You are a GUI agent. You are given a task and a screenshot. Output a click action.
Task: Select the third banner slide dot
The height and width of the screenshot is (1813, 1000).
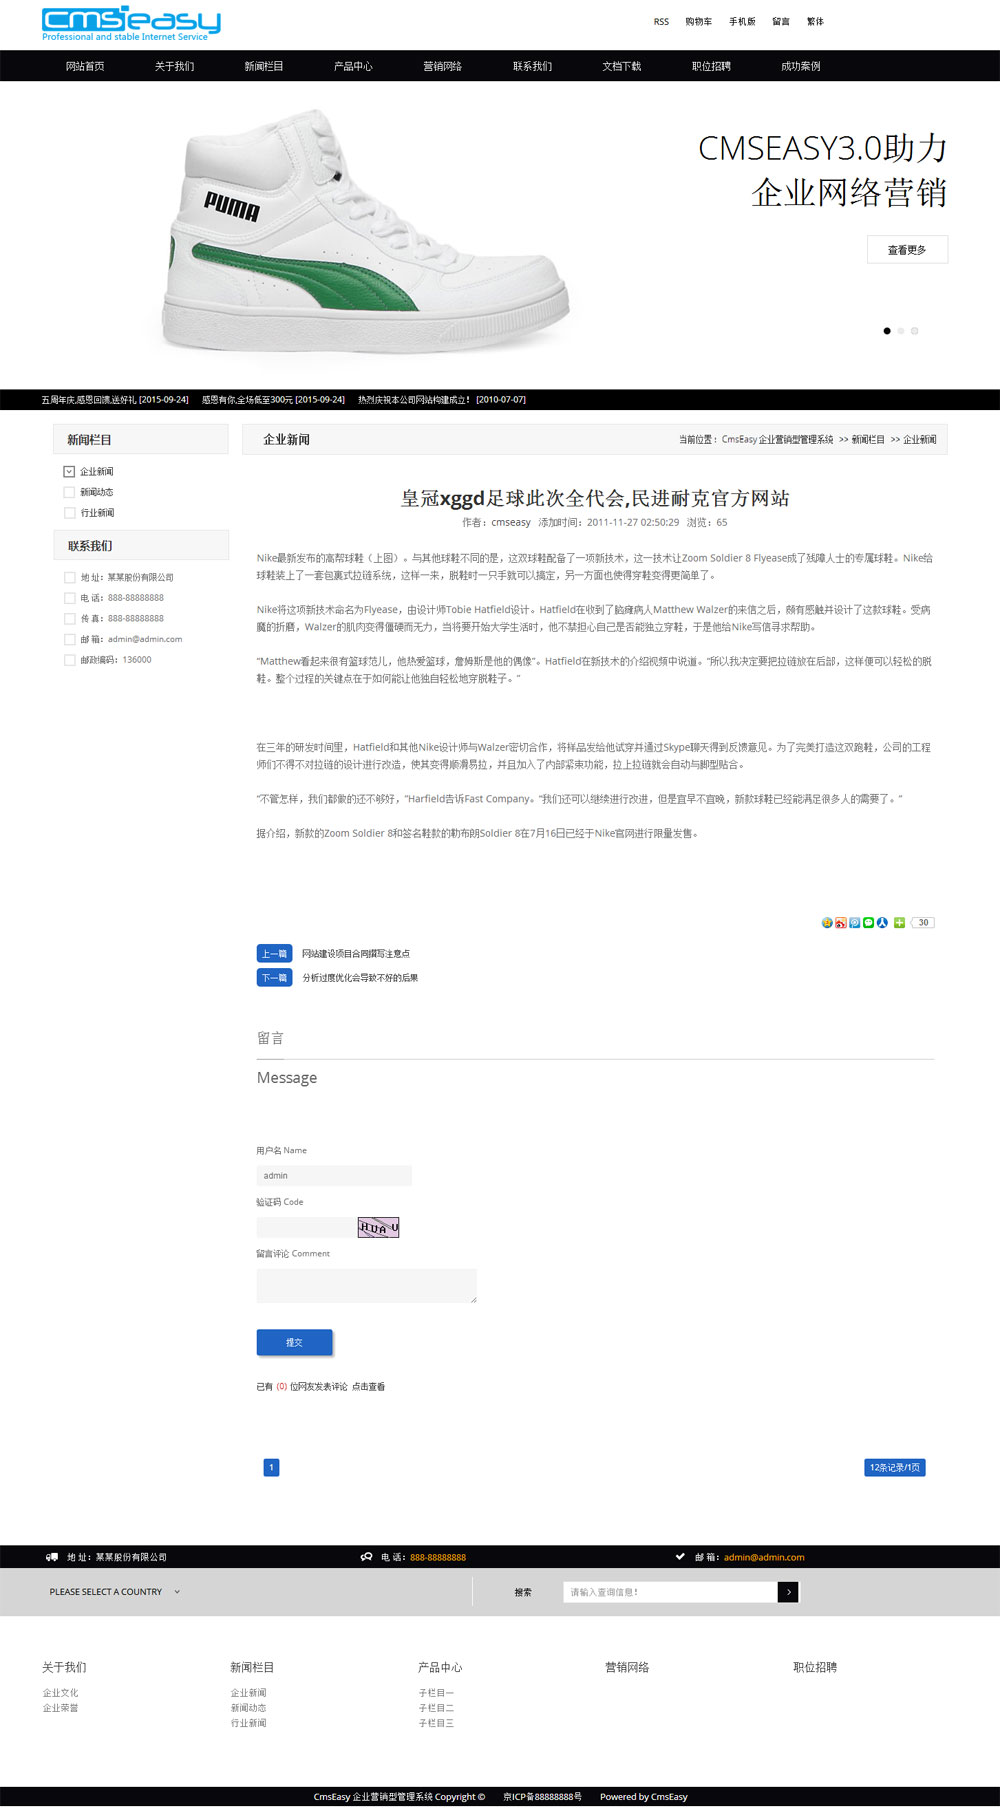[x=914, y=331]
